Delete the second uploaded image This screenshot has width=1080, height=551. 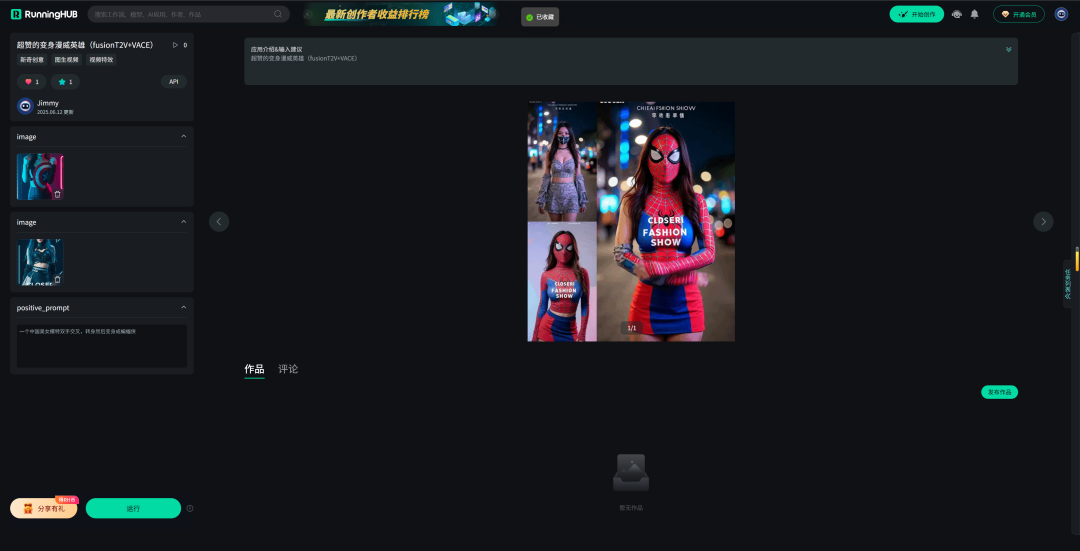(x=57, y=280)
